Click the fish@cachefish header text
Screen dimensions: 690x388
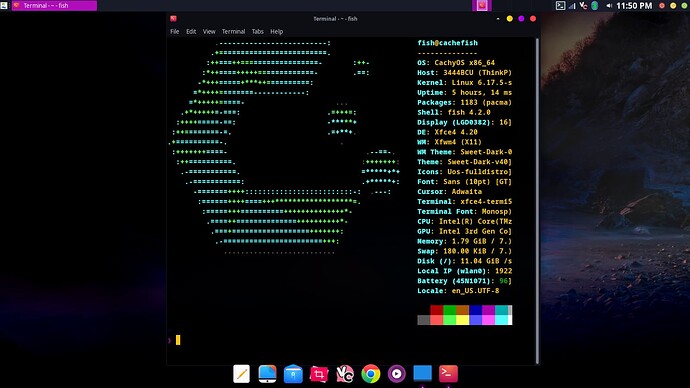pyautogui.click(x=448, y=43)
